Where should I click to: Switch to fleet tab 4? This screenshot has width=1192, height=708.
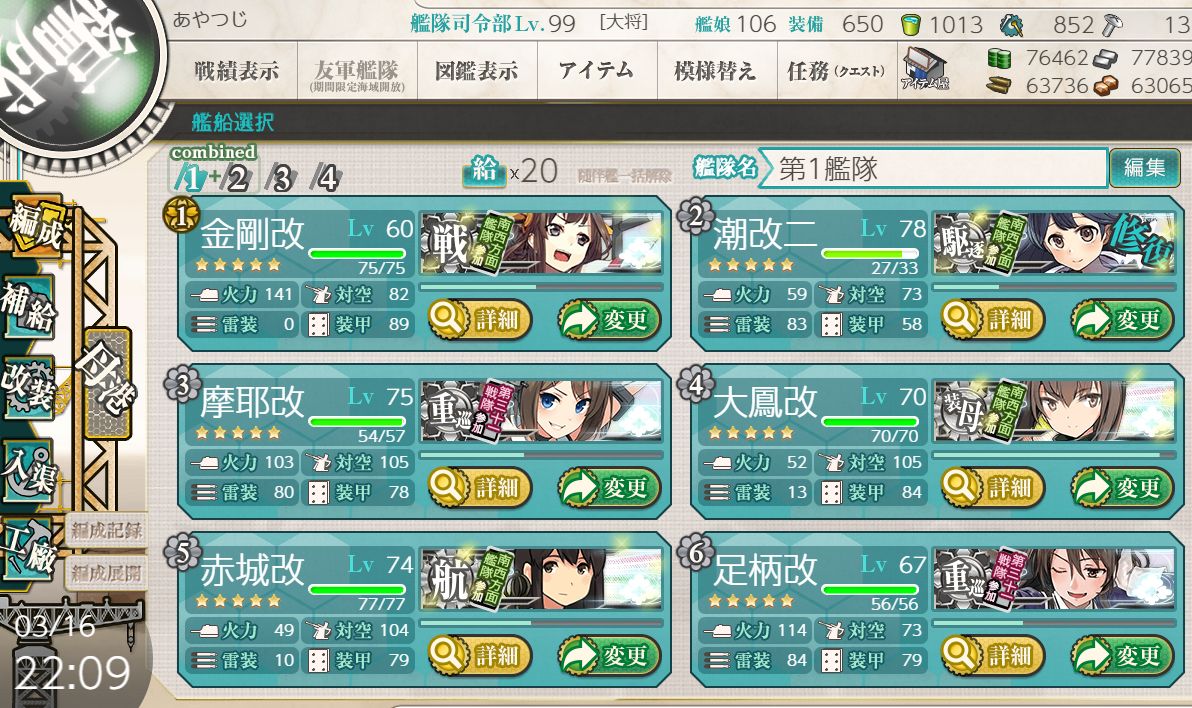[327, 179]
